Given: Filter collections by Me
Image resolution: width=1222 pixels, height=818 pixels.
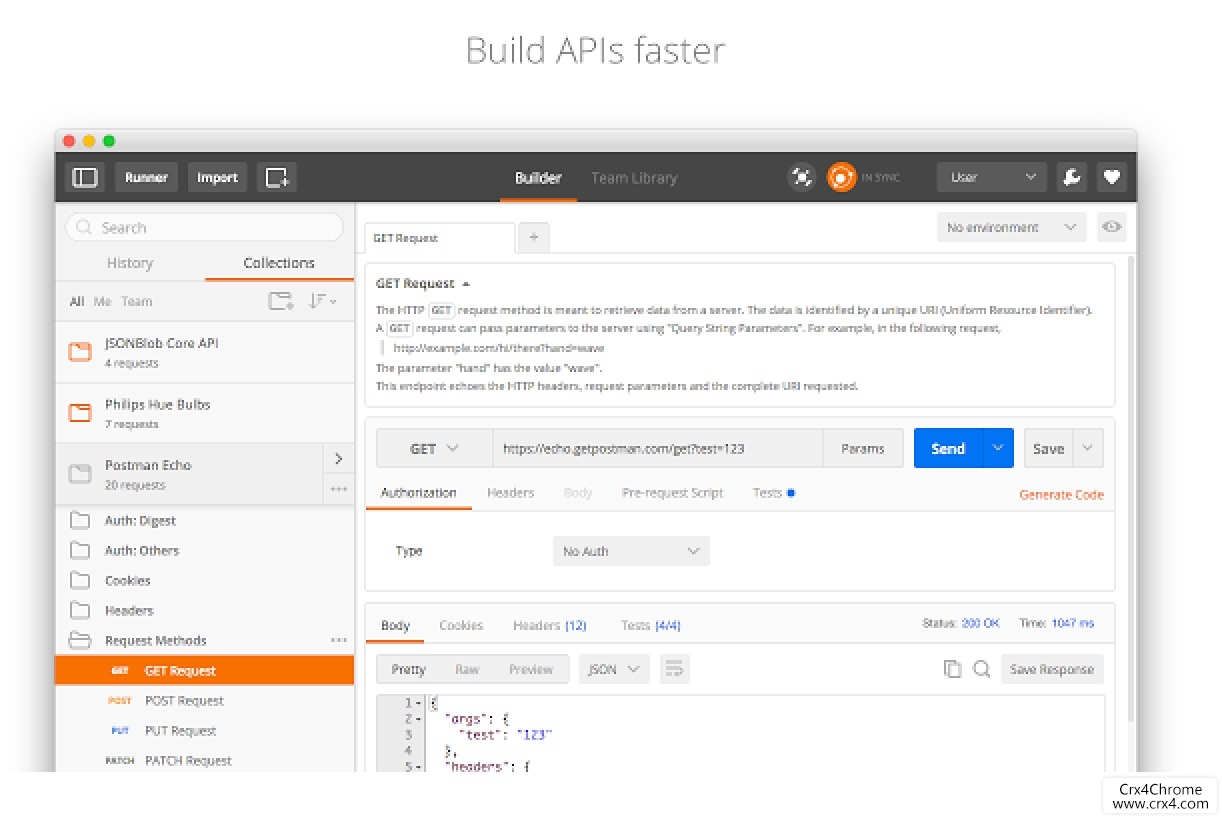Looking at the screenshot, I should (x=103, y=301).
